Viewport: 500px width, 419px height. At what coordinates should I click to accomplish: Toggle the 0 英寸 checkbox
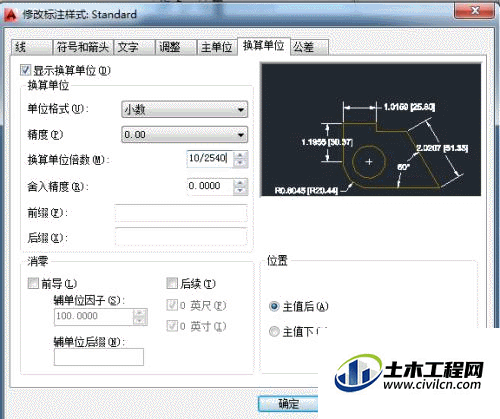[x=172, y=326]
